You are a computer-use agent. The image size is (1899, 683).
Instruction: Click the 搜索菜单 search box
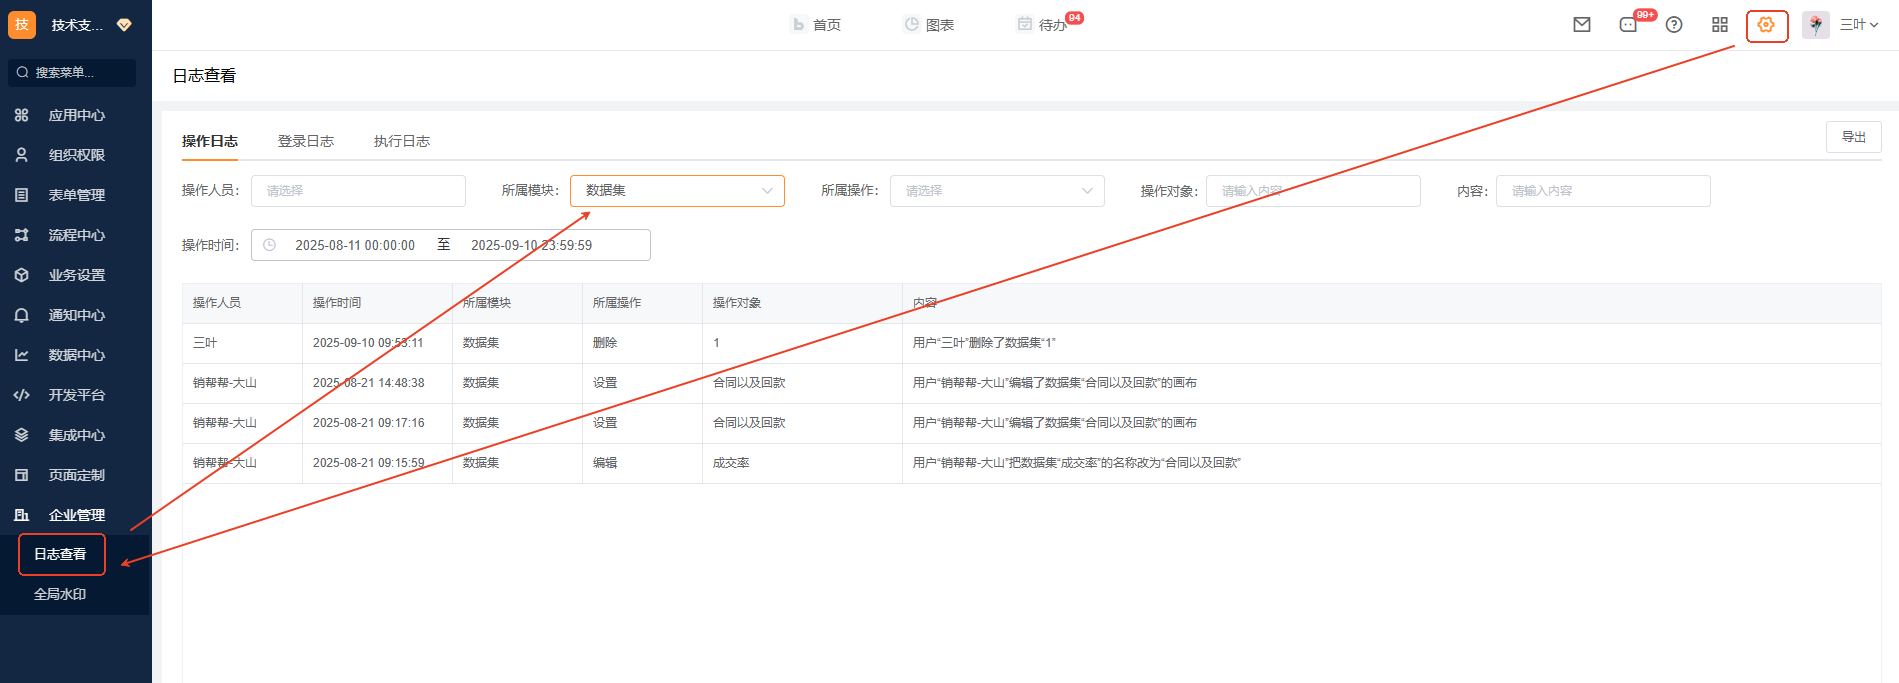72,72
